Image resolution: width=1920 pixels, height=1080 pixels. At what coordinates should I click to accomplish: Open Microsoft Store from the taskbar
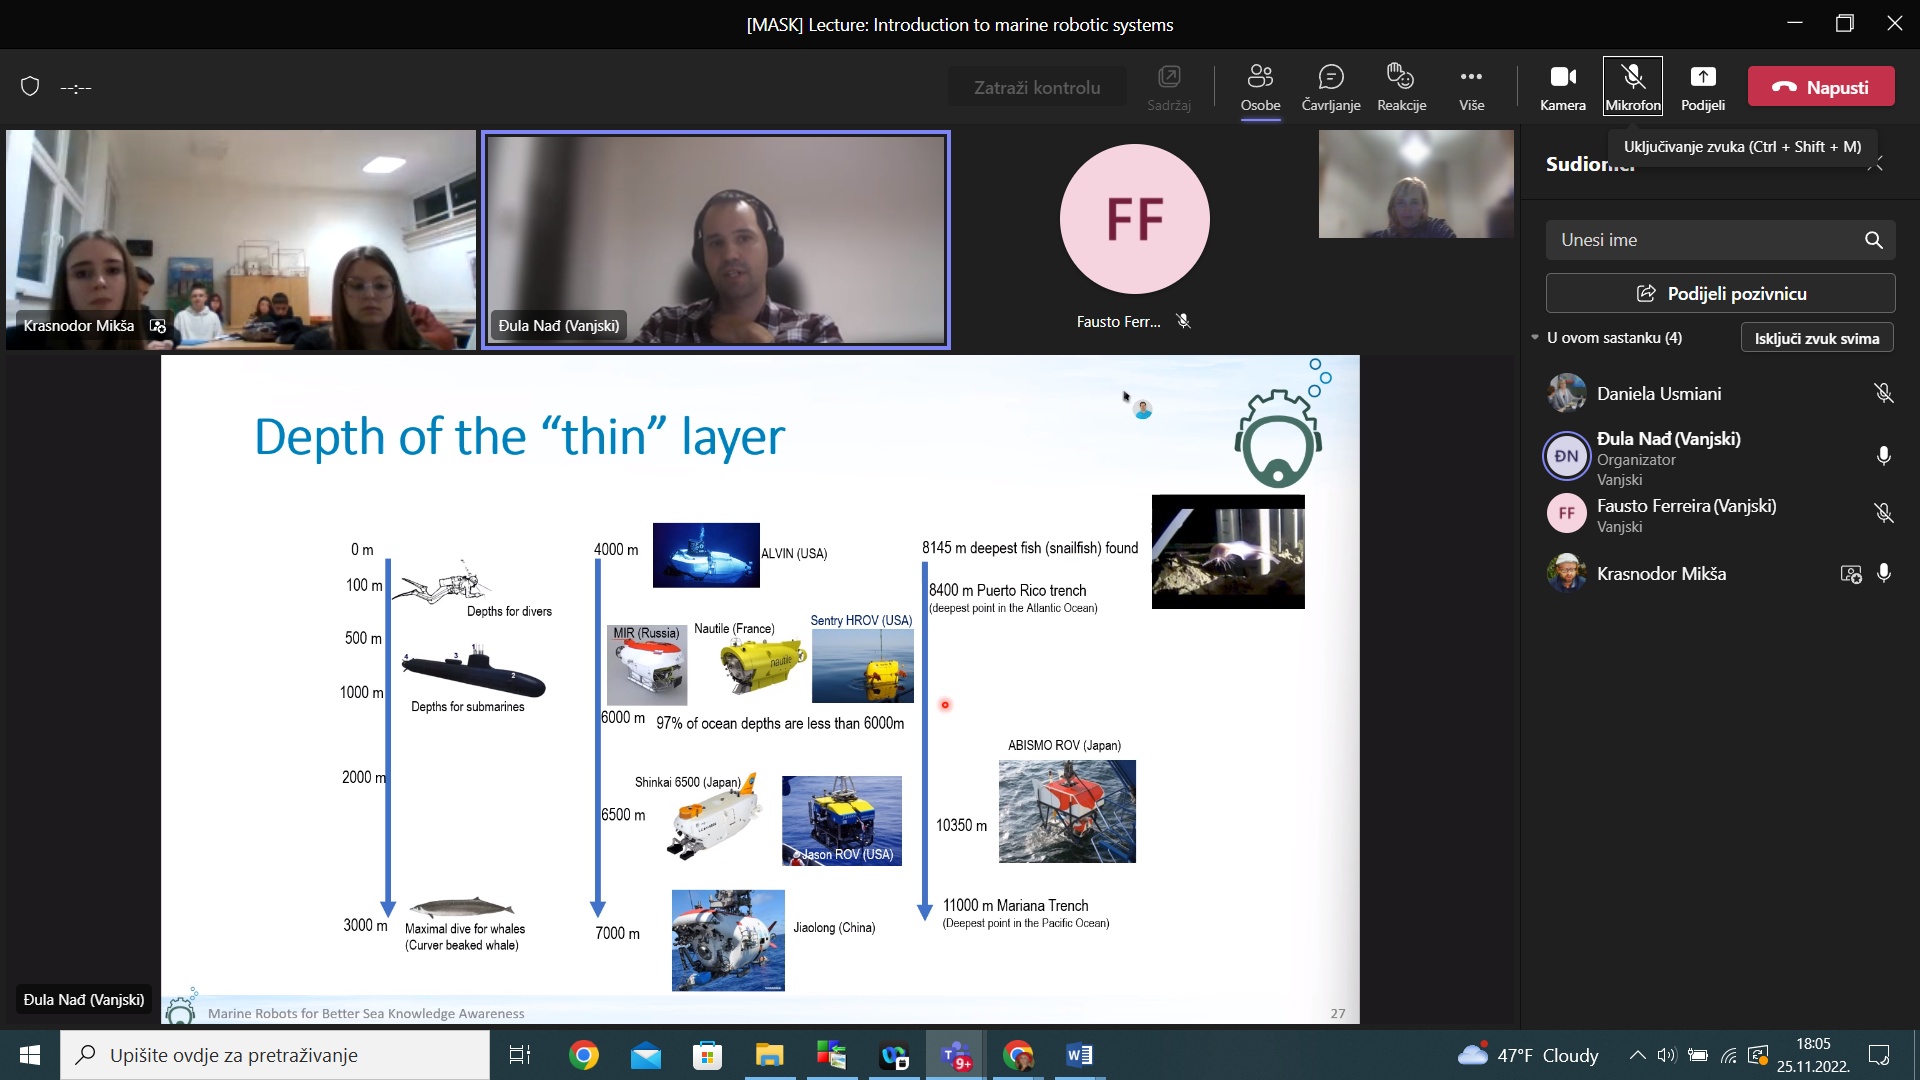tap(707, 1055)
